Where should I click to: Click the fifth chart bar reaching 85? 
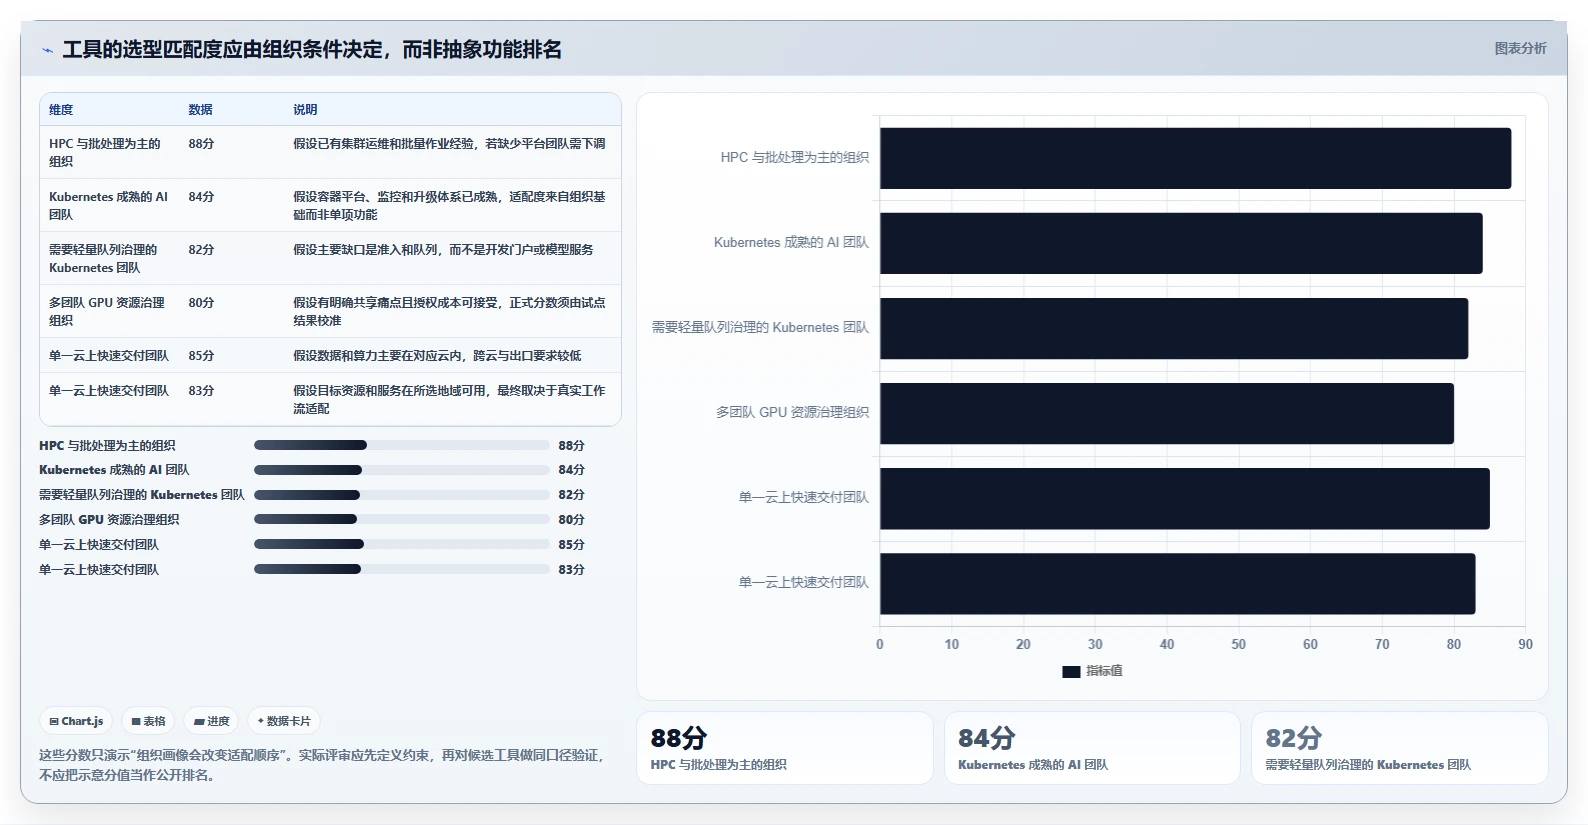pyautogui.click(x=1185, y=498)
